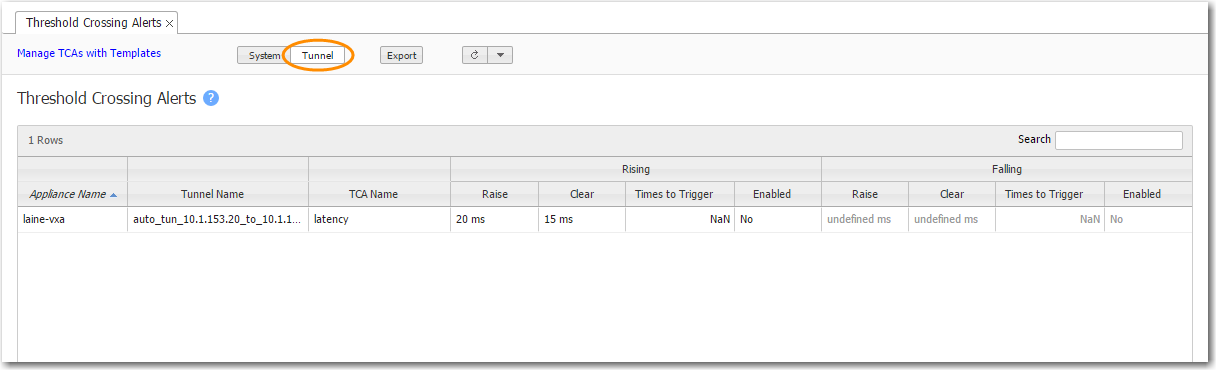Select the Threshold Crossing Alerts tab
Image resolution: width=1216 pixels, height=370 pixels.
[x=93, y=22]
